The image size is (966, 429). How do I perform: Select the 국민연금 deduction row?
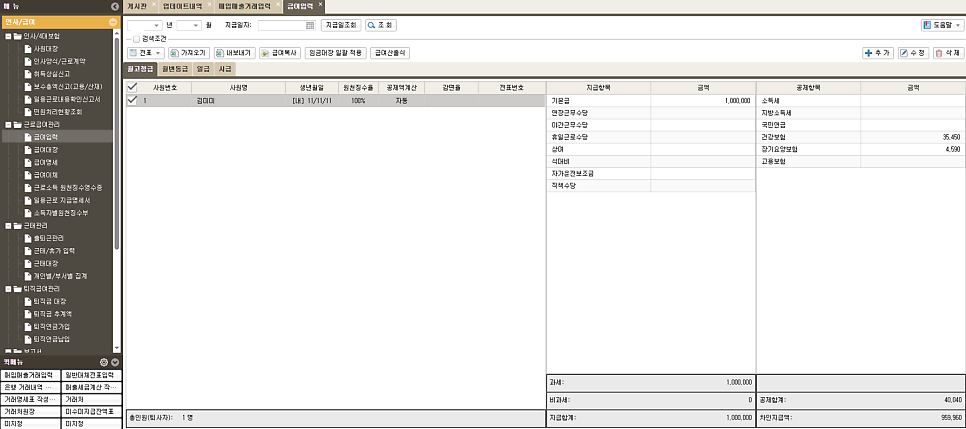pyautogui.click(x=861, y=125)
